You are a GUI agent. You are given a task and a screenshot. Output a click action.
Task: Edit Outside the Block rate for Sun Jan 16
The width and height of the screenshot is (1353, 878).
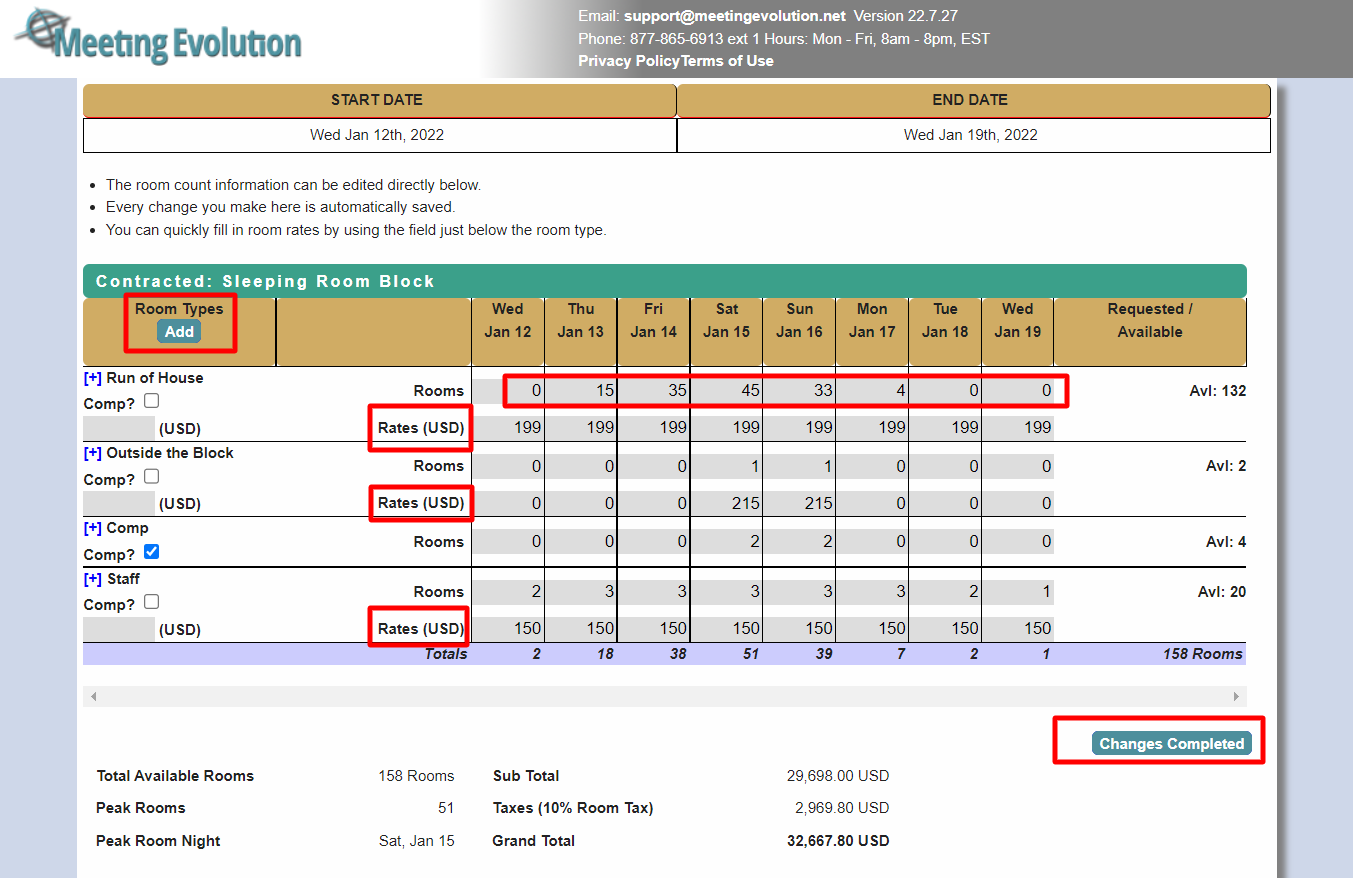tap(800, 504)
